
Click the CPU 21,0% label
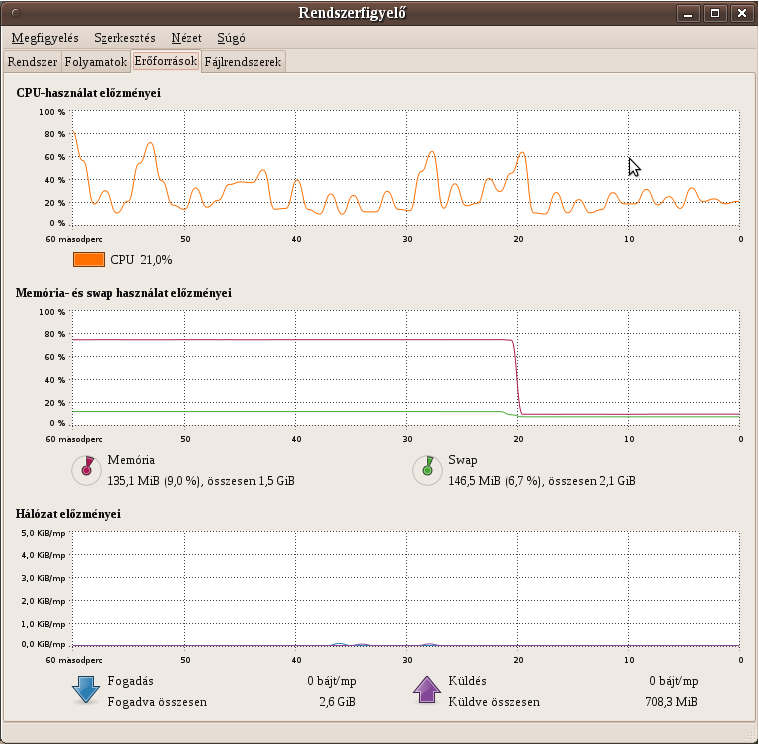[141, 260]
